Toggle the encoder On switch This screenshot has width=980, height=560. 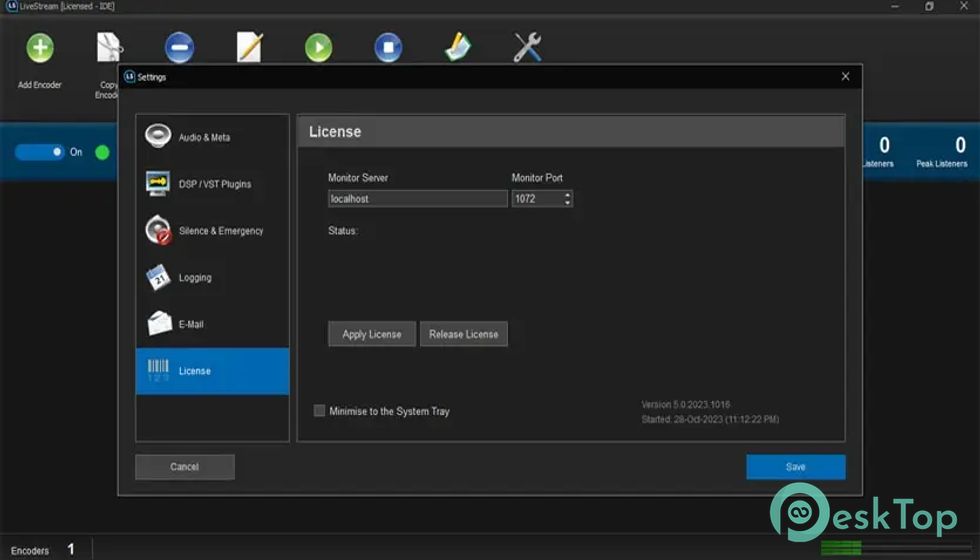(x=39, y=152)
